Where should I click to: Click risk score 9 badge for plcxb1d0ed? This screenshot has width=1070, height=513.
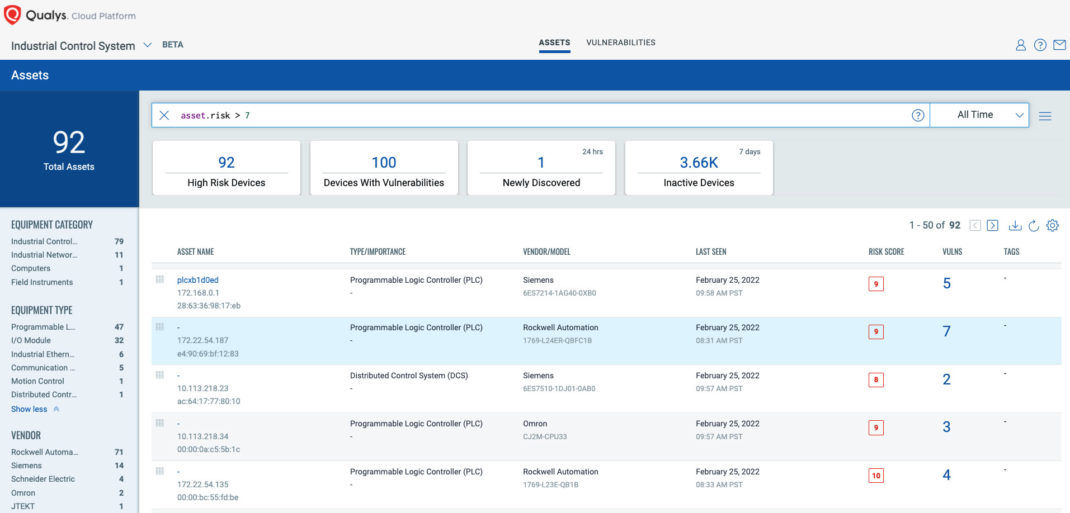click(876, 284)
